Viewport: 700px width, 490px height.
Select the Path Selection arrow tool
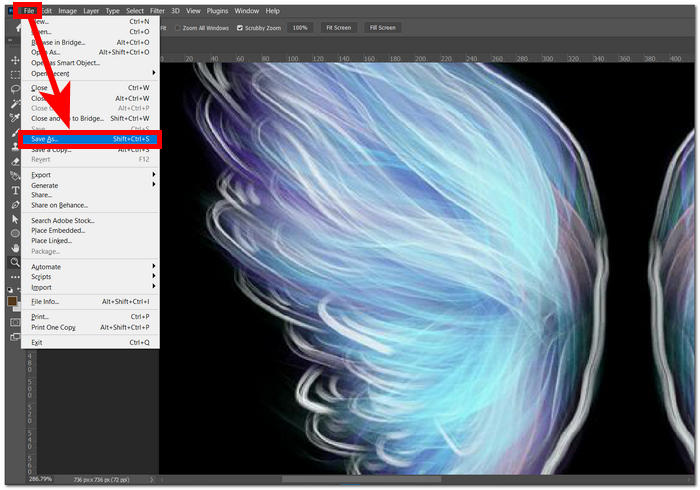click(x=15, y=218)
